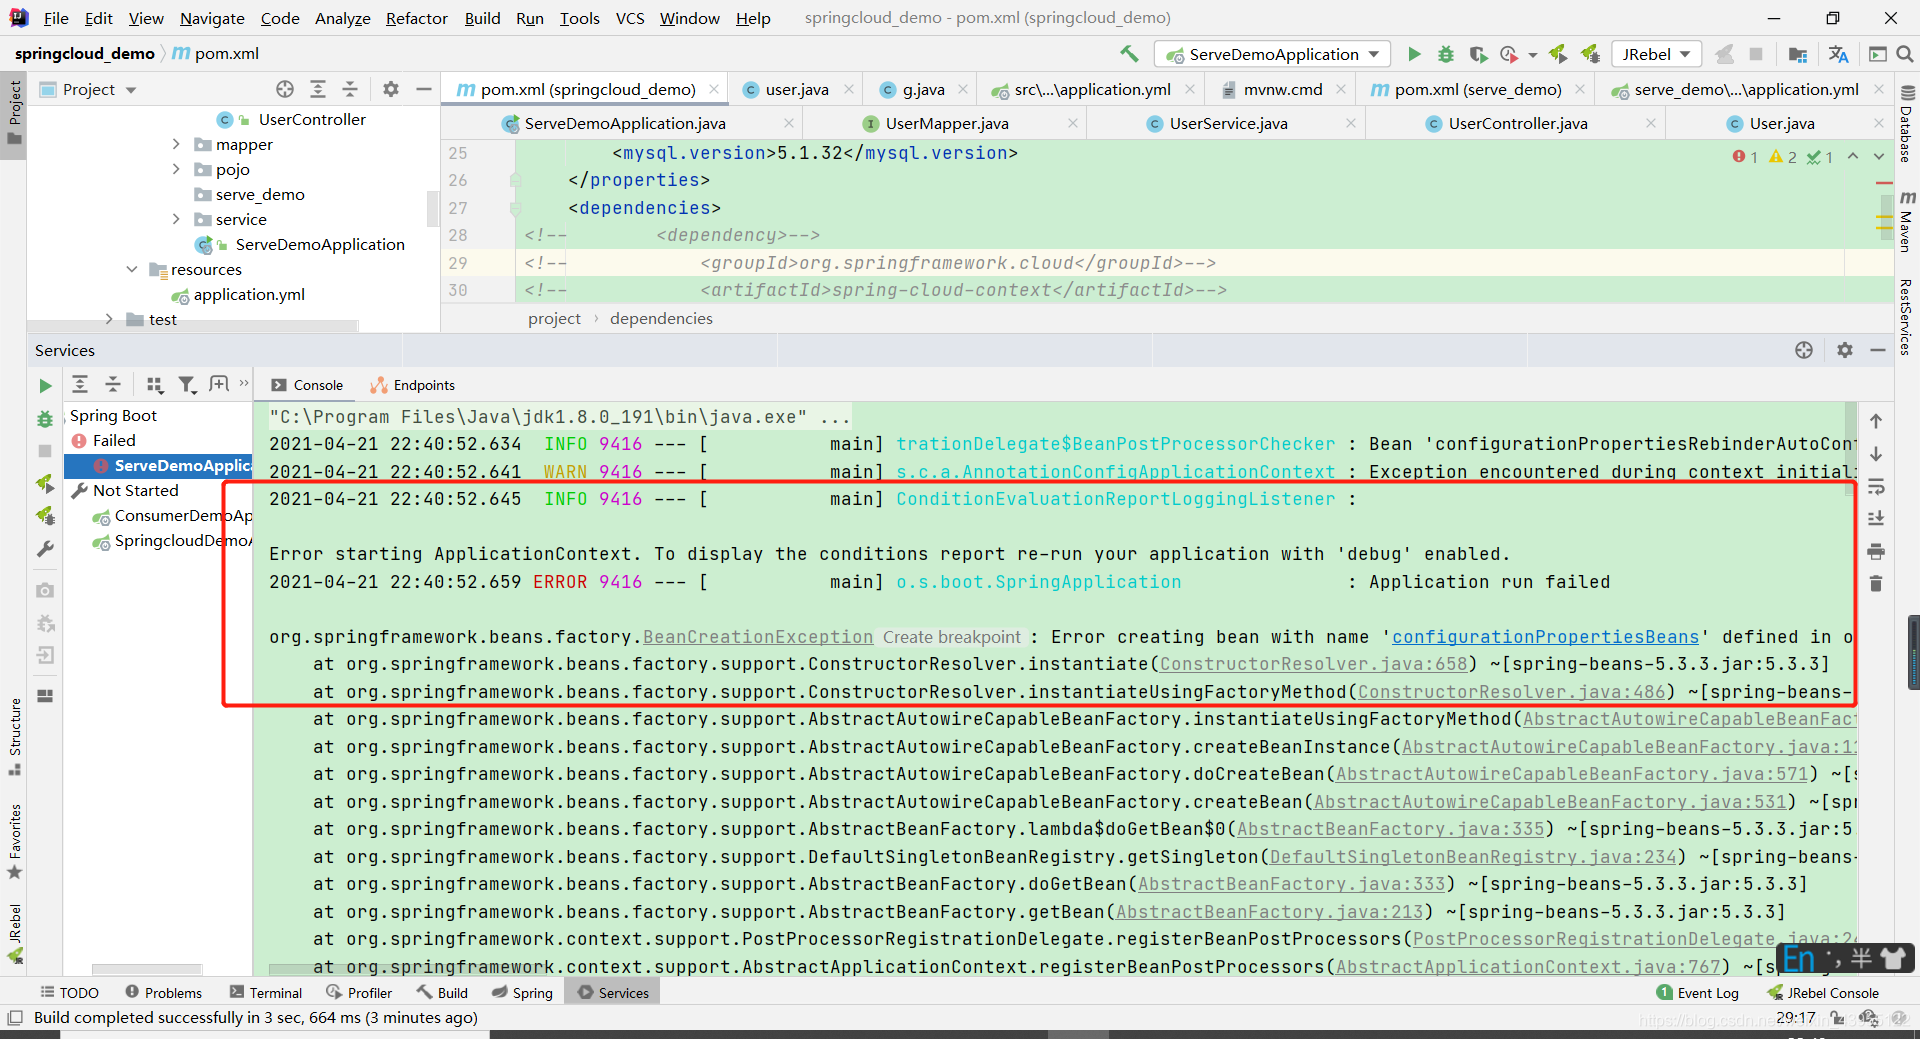Expand the mapper folder arrow
Screen dimensions: 1920x1039
point(176,144)
